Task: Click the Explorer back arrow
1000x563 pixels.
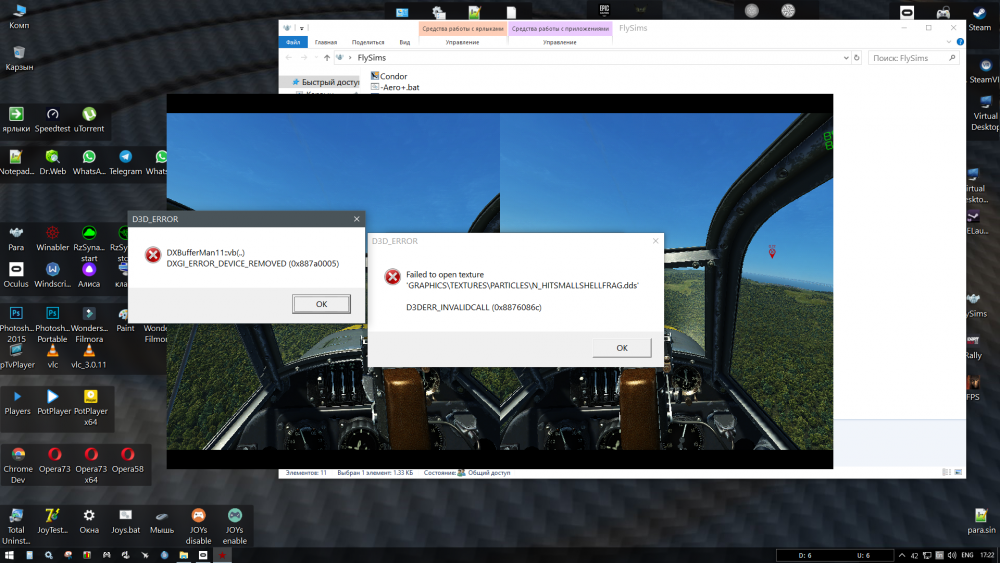Action: (289, 58)
